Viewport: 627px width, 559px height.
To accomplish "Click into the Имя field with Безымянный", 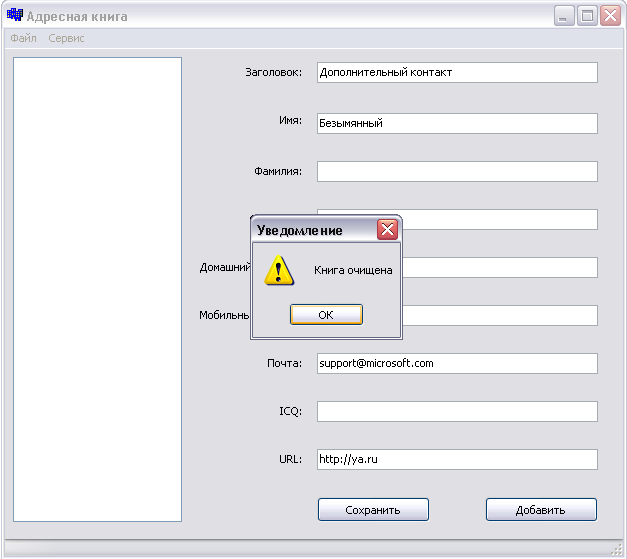I will click(457, 123).
